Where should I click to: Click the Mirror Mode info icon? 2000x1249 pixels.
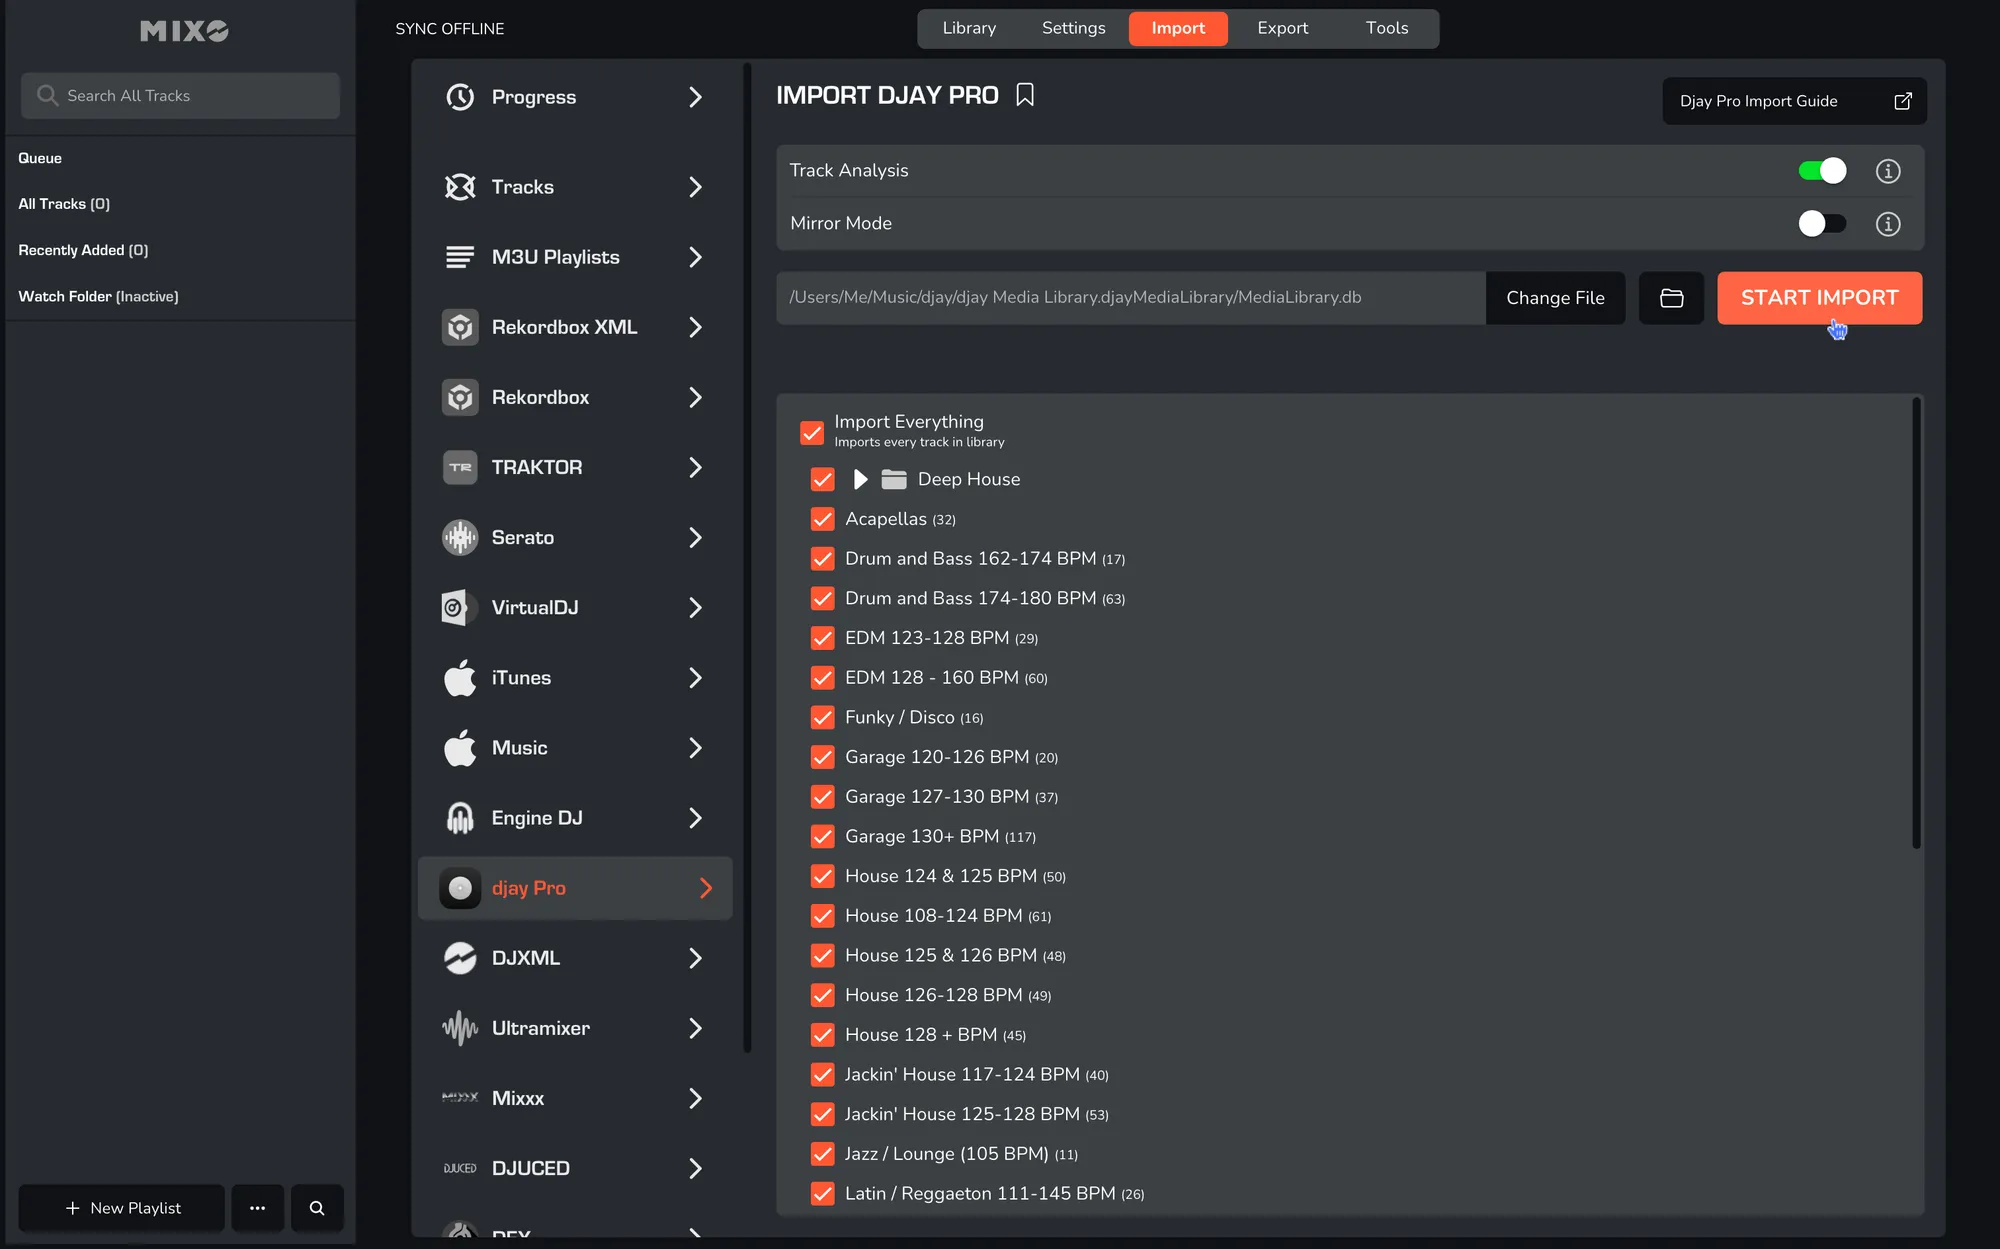[1887, 224]
